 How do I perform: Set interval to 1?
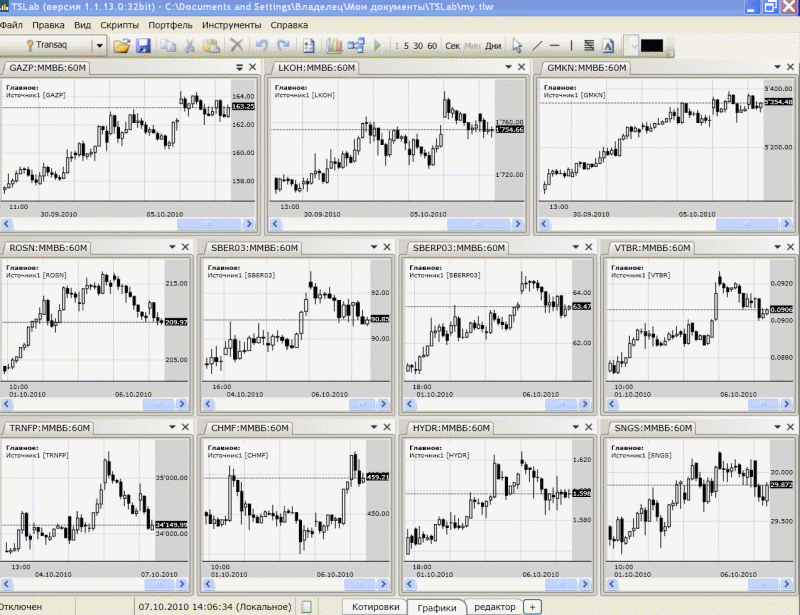point(396,46)
